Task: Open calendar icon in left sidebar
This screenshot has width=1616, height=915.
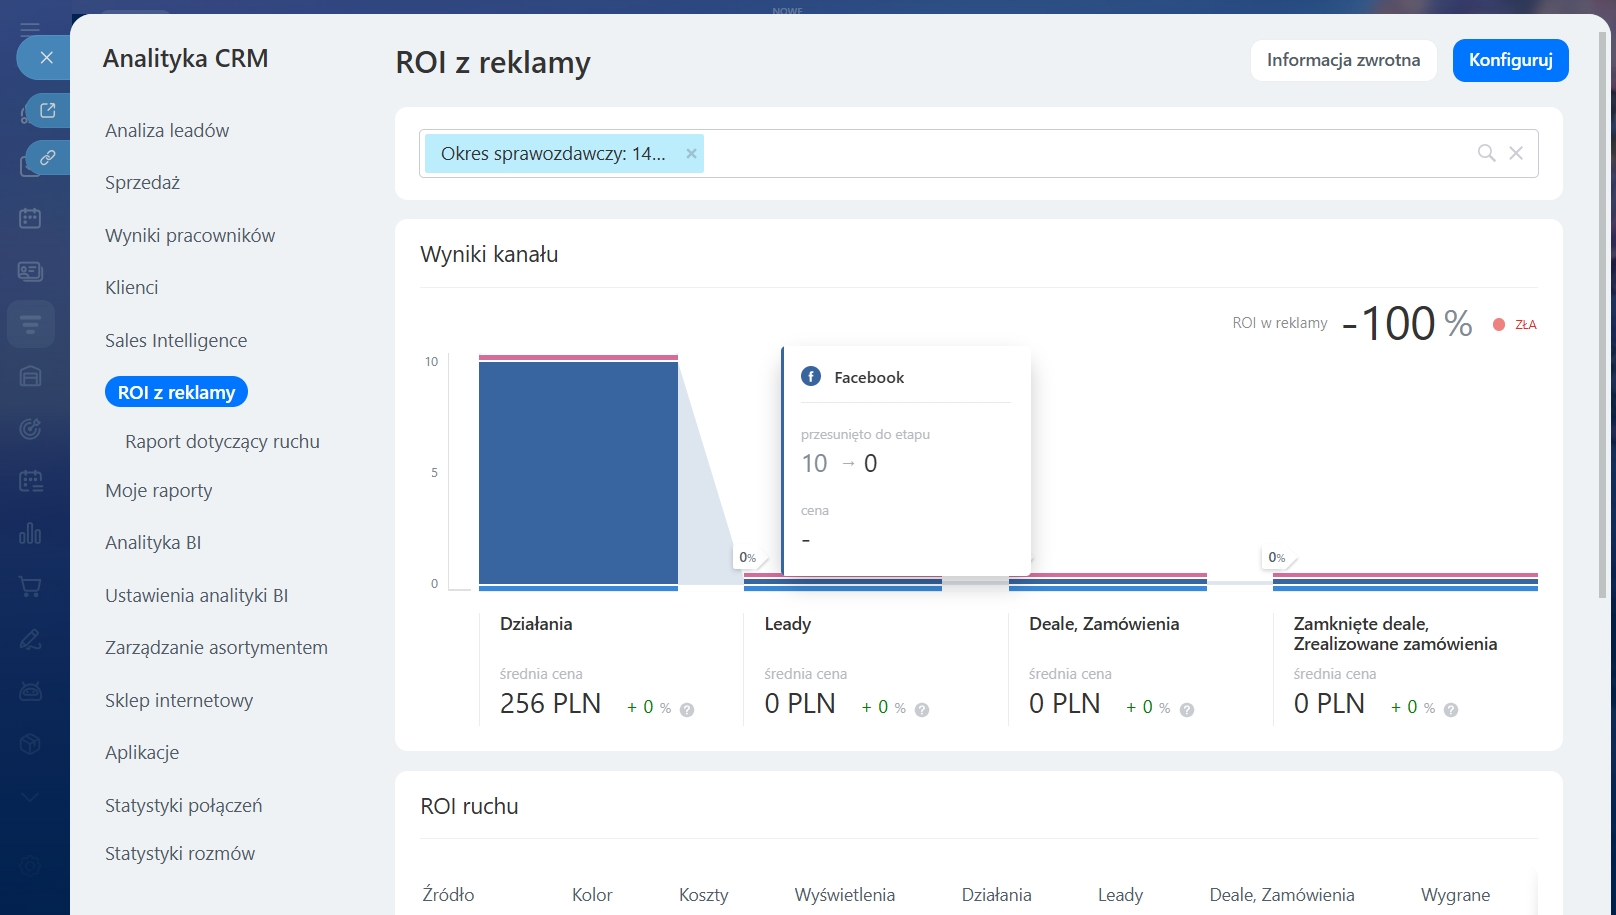Action: tap(30, 218)
